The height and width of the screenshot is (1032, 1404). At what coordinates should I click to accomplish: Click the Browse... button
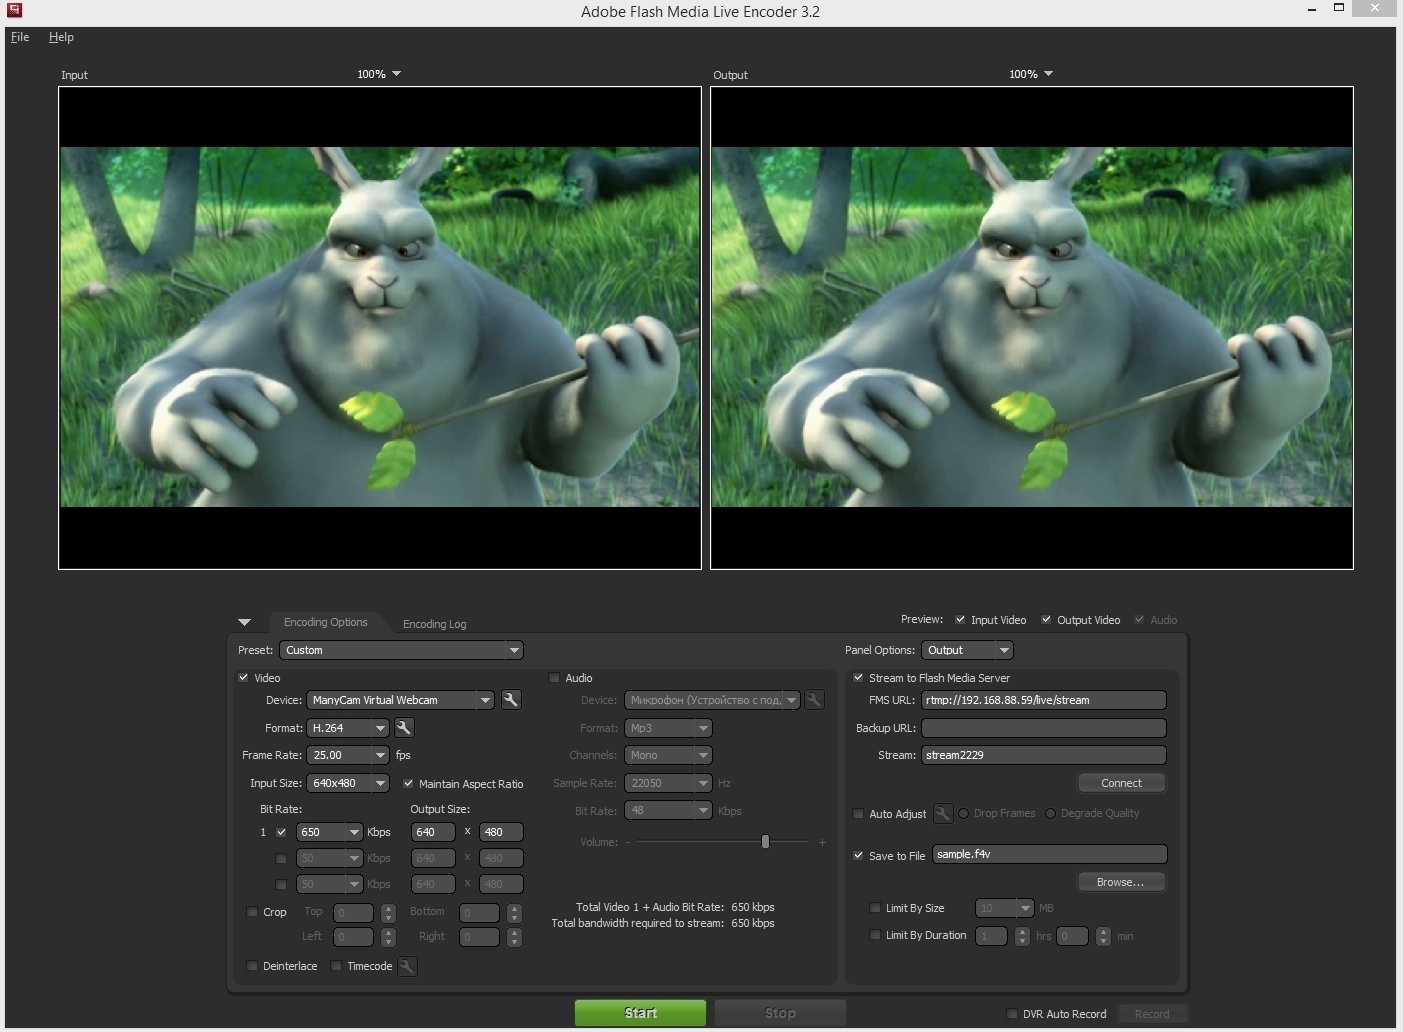[x=1121, y=882]
